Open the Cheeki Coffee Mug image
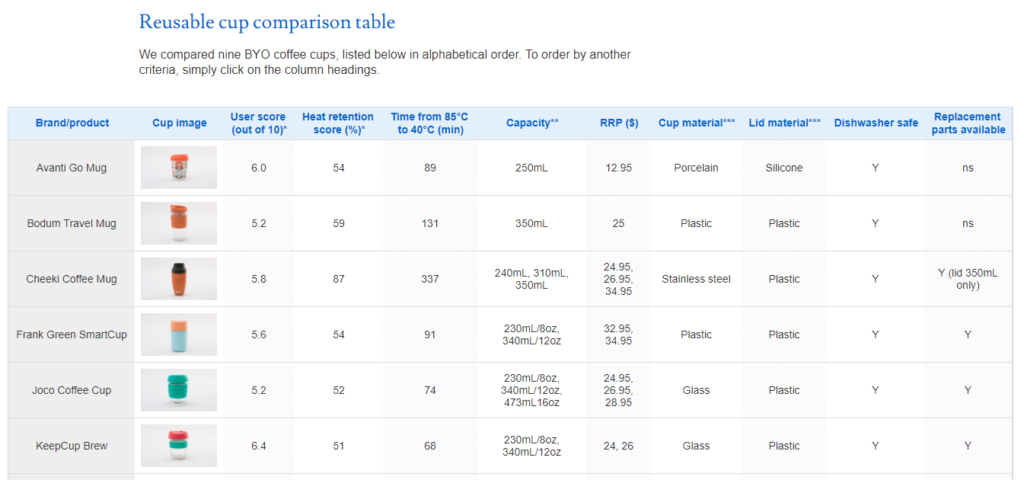Screen dimensions: 1024x480 179,279
